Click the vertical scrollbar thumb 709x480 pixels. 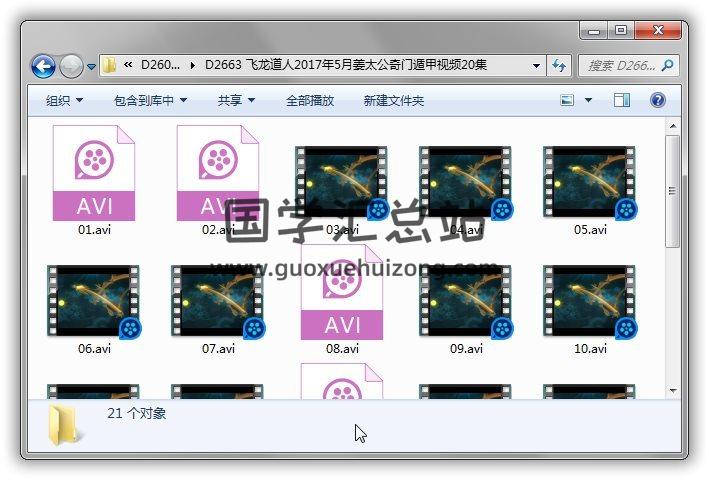672,191
